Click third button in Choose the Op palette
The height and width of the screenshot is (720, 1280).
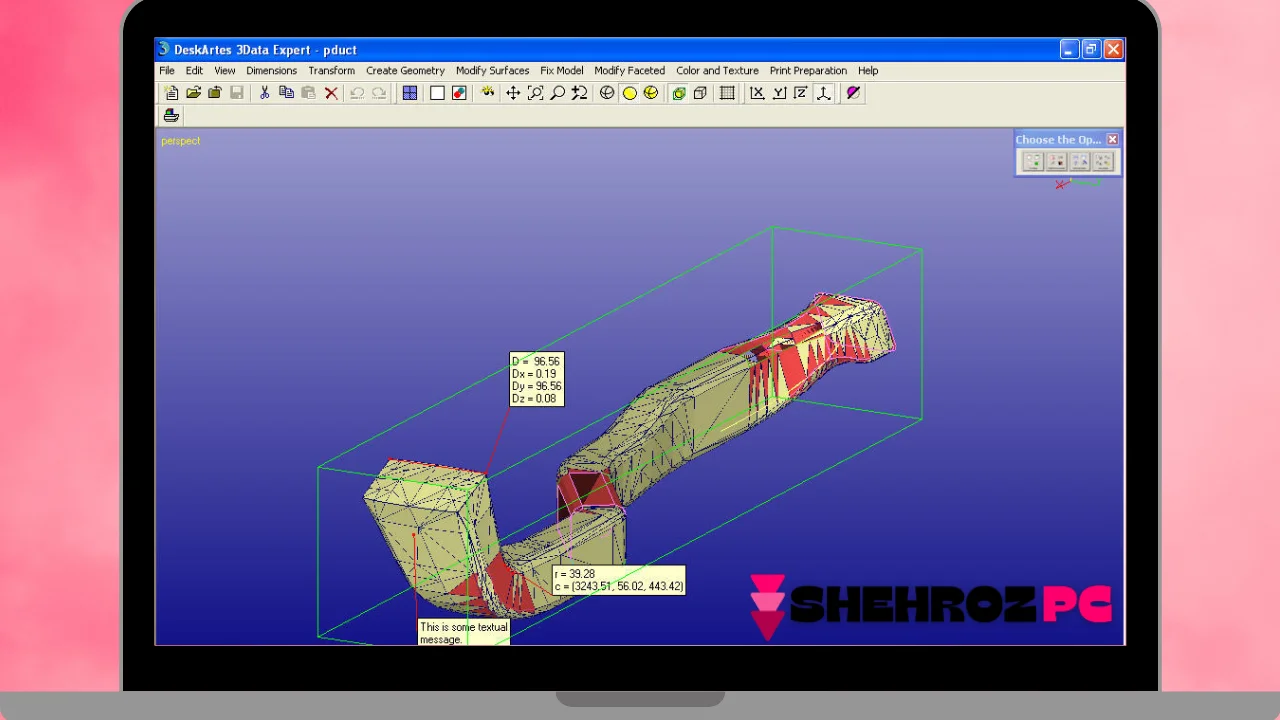(1079, 161)
